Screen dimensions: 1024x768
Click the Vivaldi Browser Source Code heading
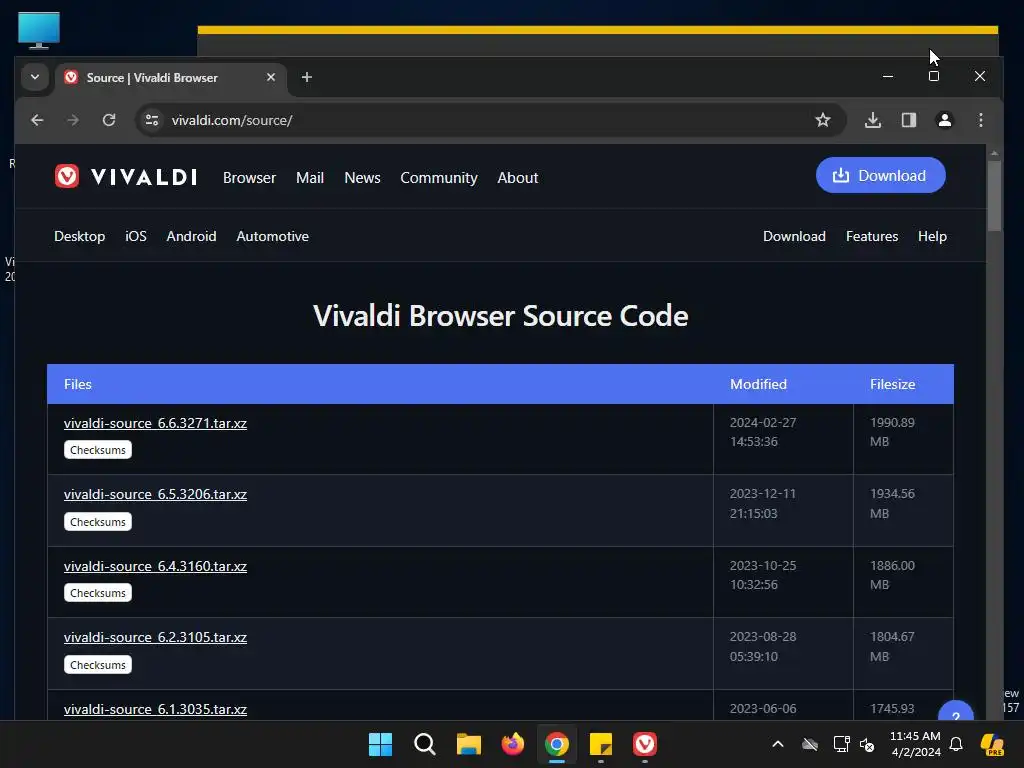click(500, 316)
